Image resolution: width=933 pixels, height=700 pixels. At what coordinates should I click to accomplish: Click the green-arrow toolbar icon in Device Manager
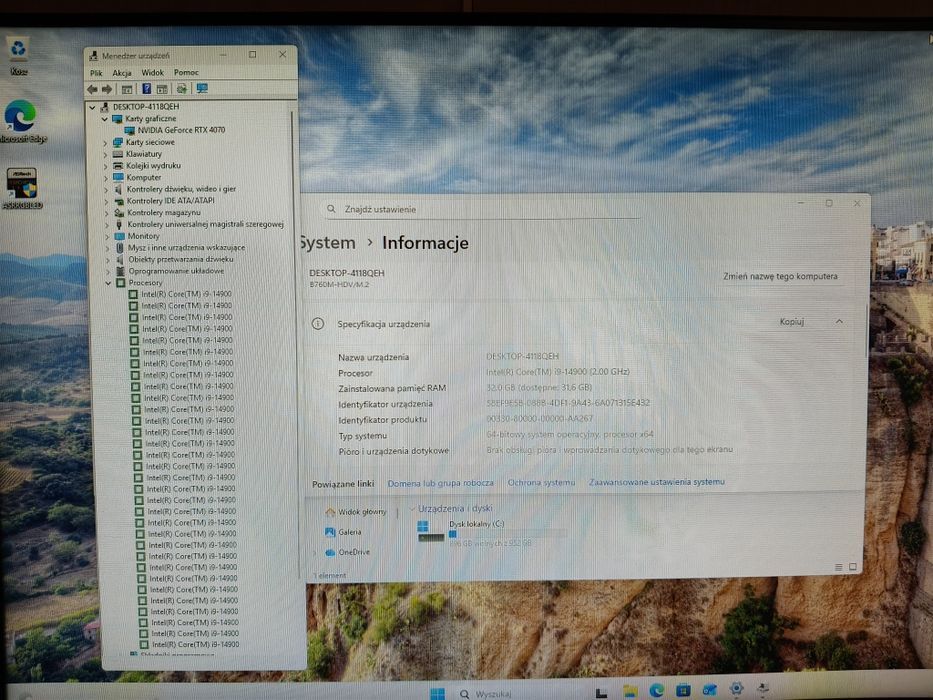(181, 89)
